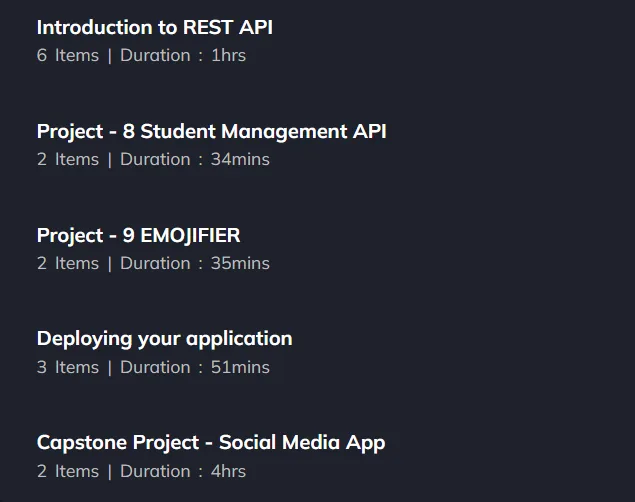
Task: Click the word 'Duration' under EMOJIFIER heading
Action: tap(155, 264)
